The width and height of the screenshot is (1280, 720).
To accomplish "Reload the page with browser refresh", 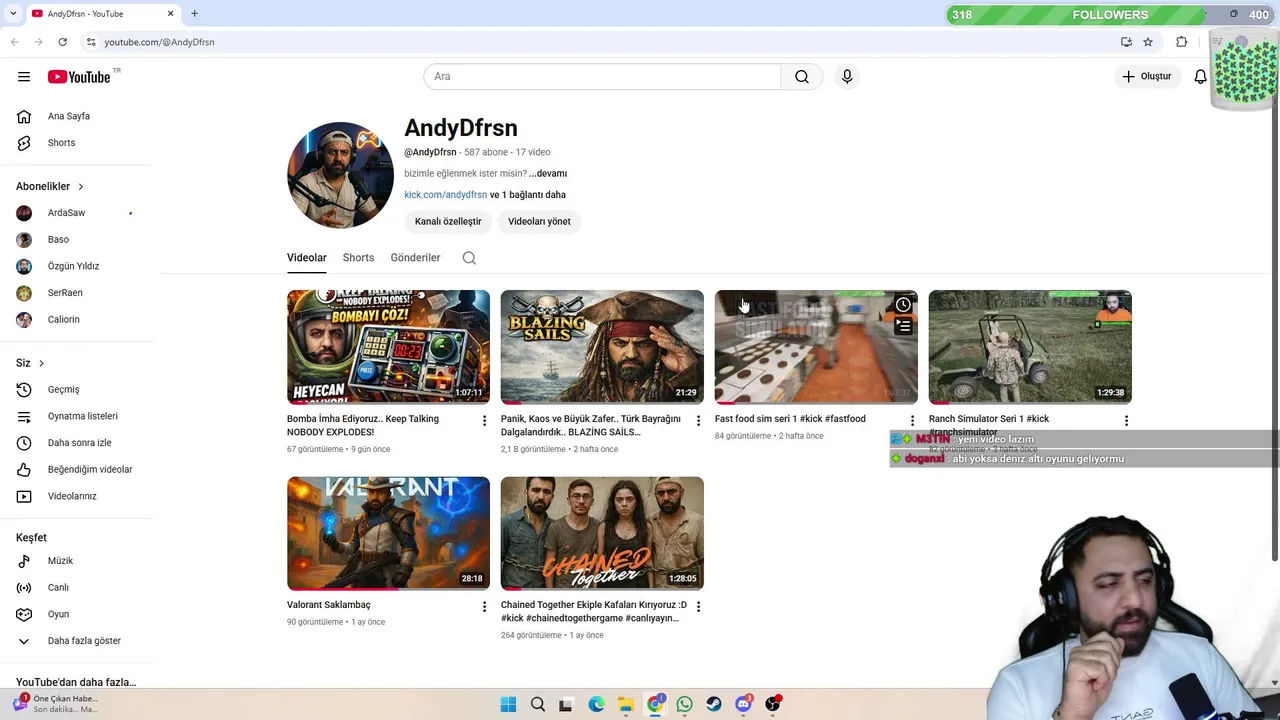I will (62, 42).
